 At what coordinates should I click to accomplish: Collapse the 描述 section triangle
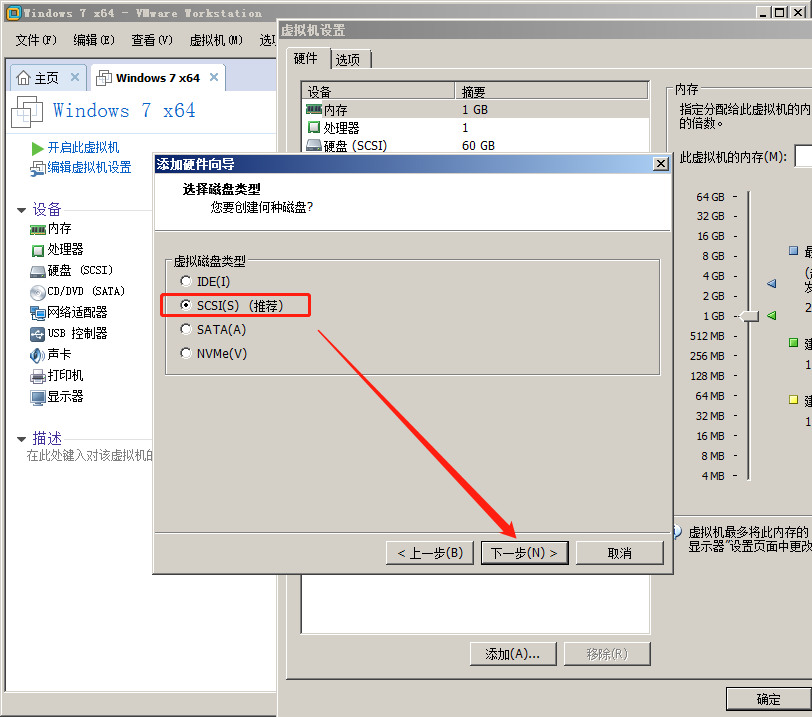[21, 439]
